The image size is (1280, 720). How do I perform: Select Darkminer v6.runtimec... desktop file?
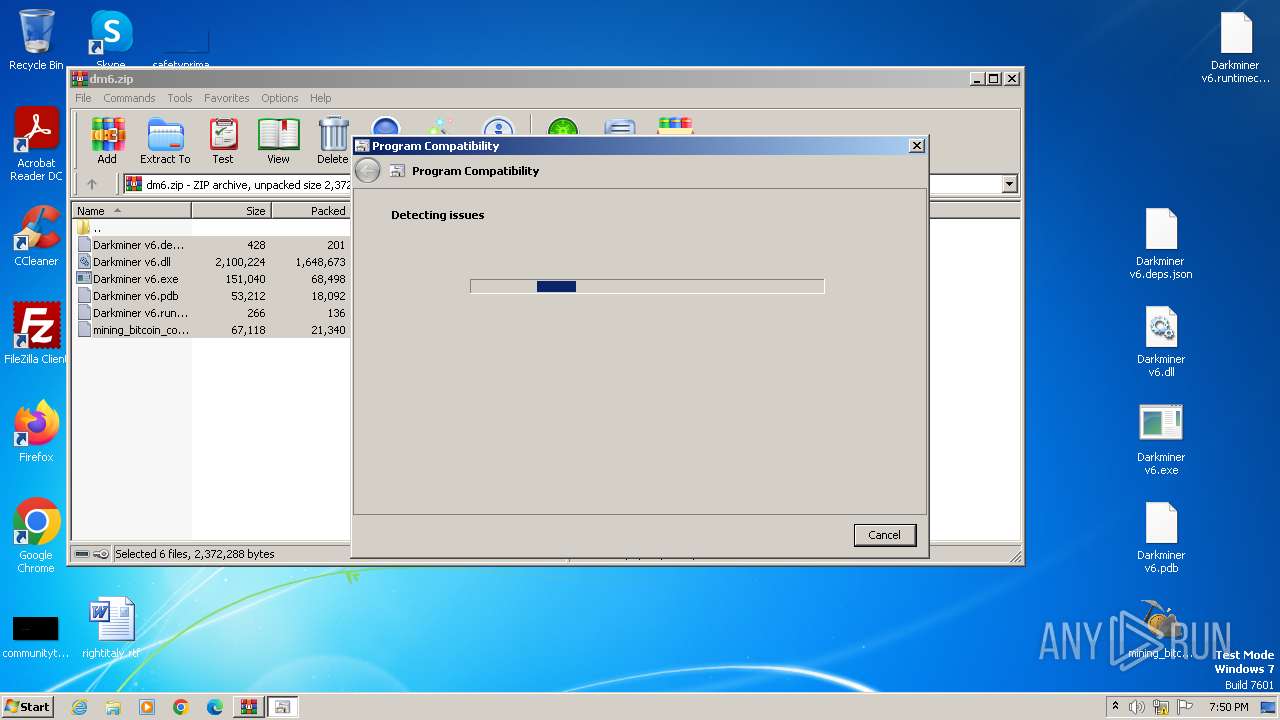tap(1235, 47)
